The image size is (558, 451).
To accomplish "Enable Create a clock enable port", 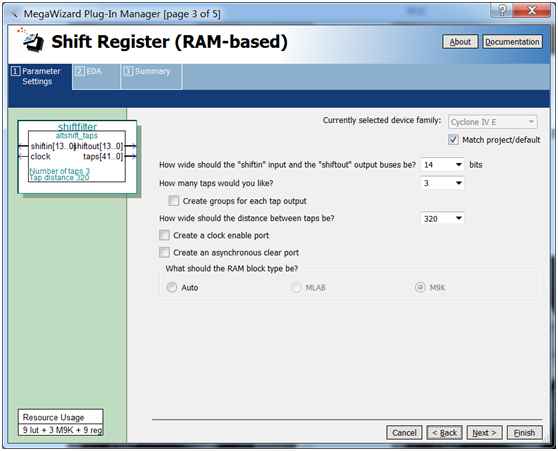I will point(164,235).
